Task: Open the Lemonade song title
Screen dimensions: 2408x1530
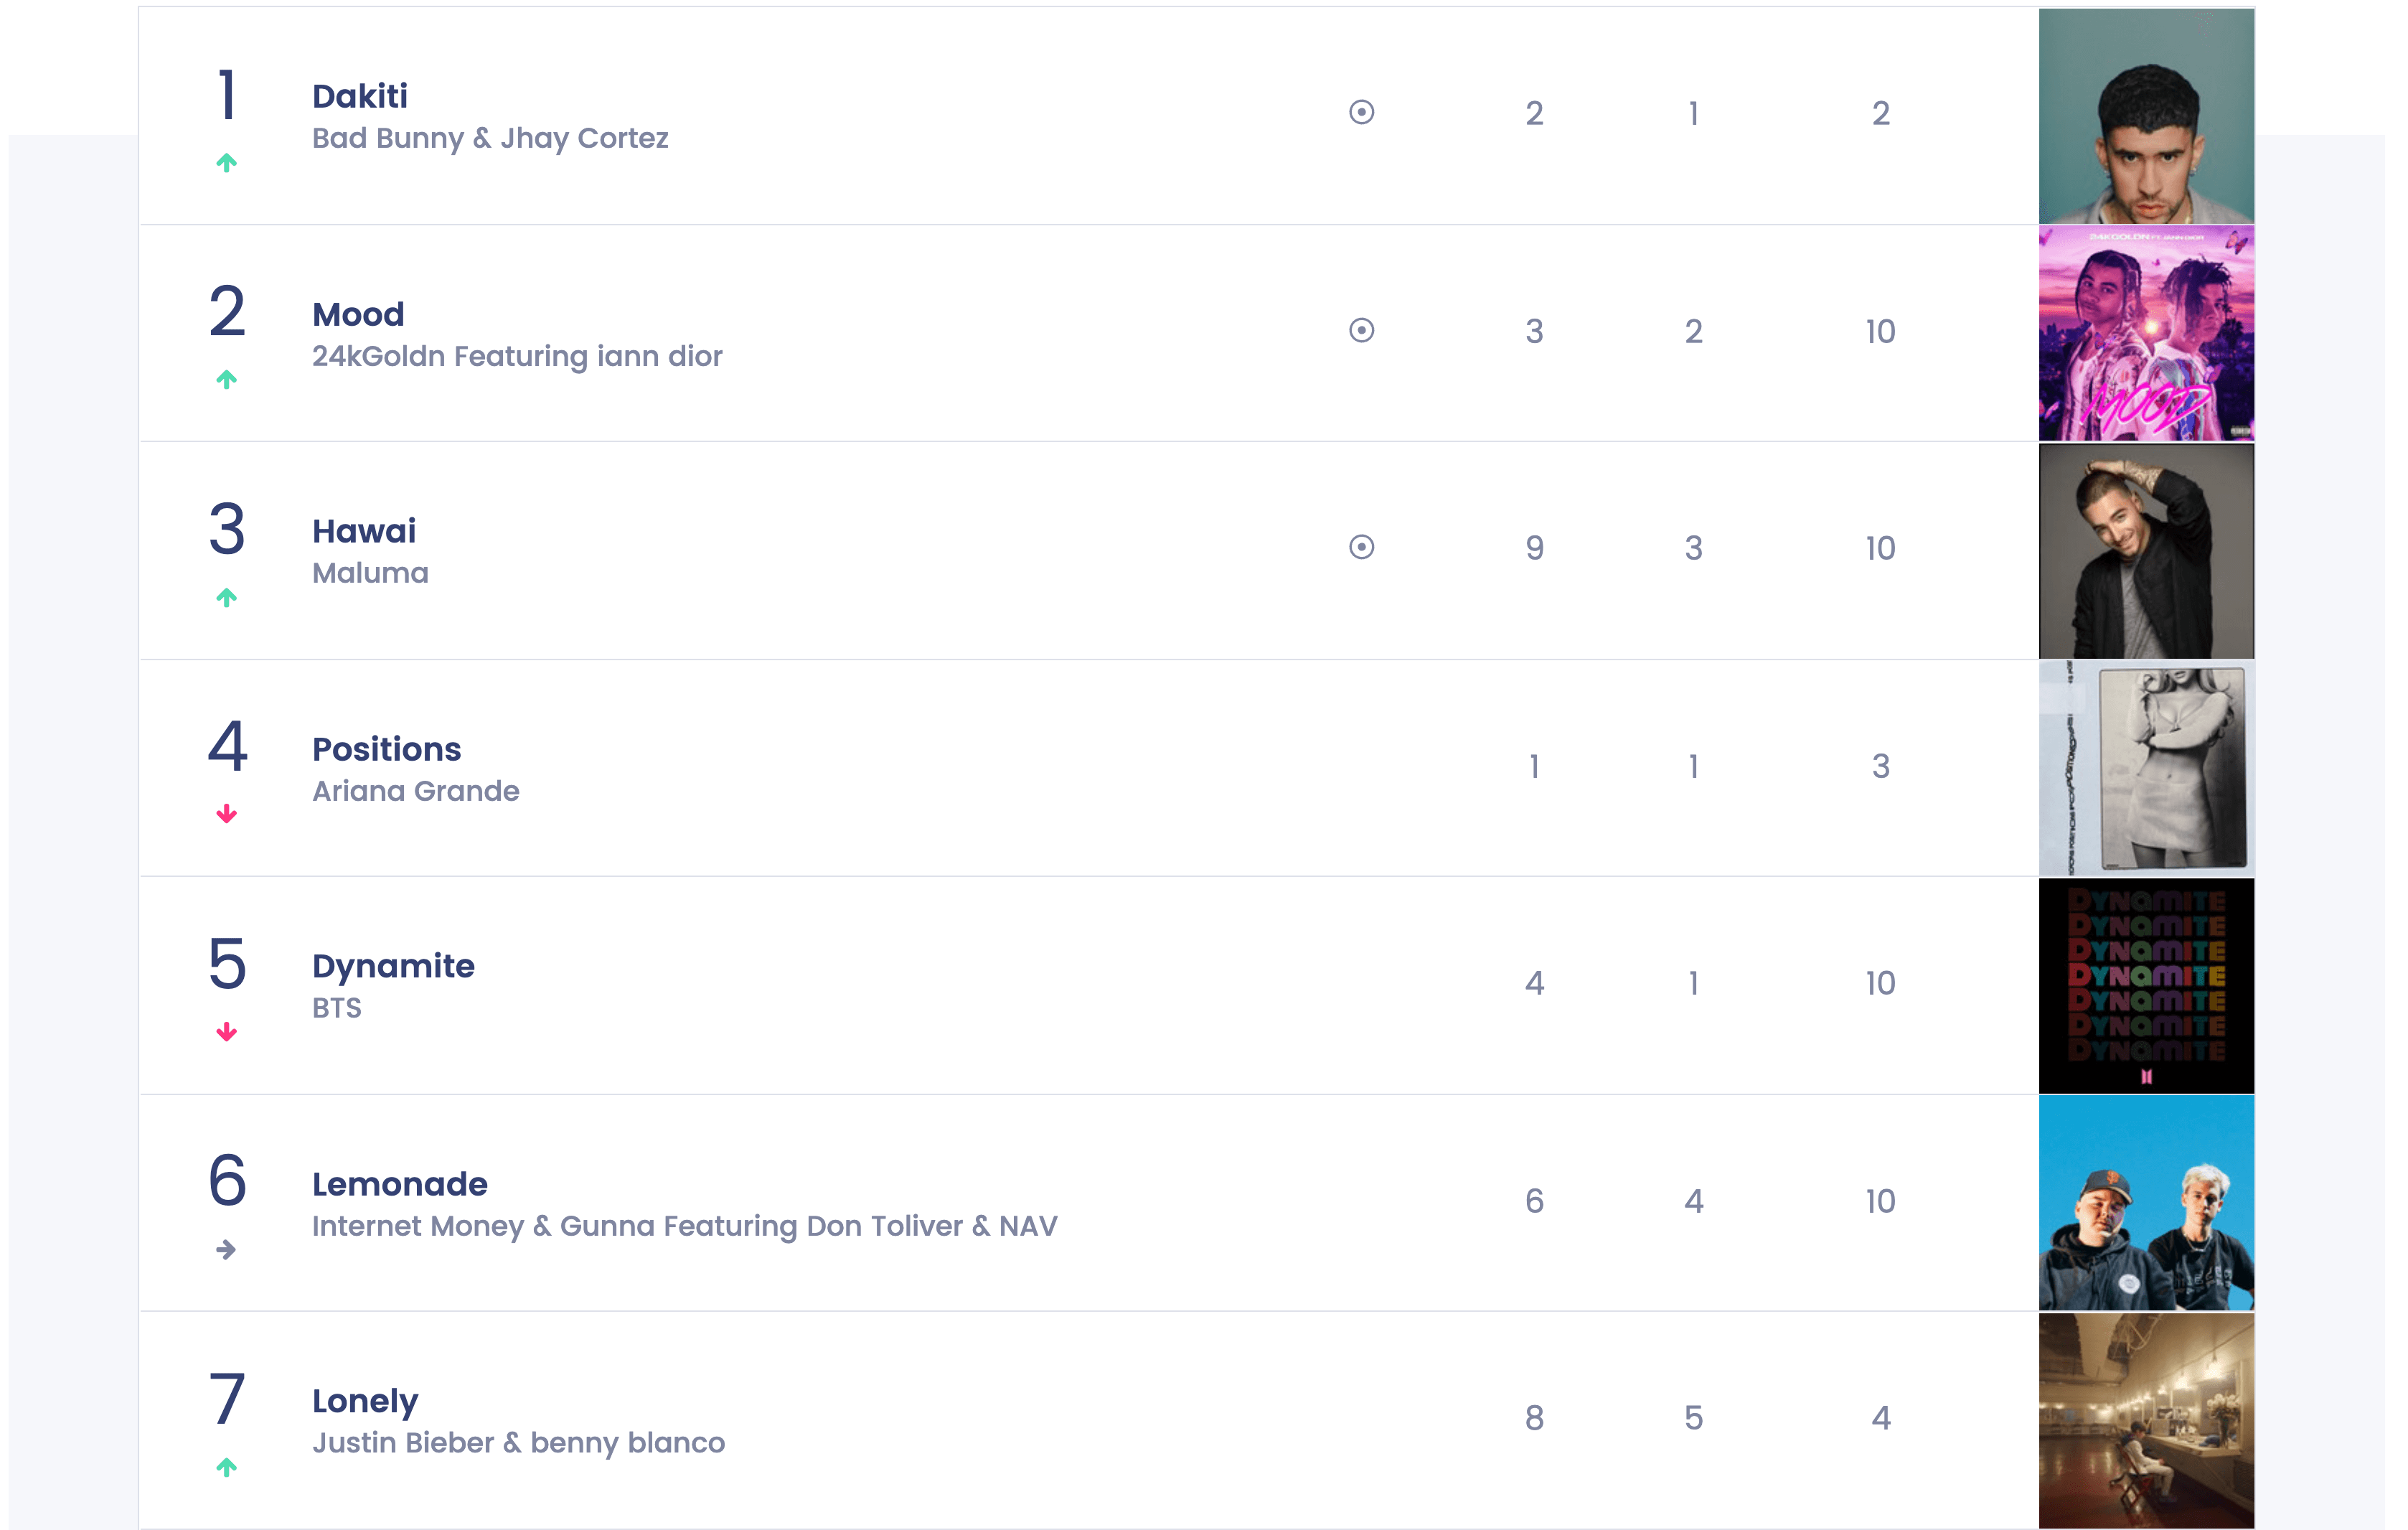Action: [x=400, y=1184]
